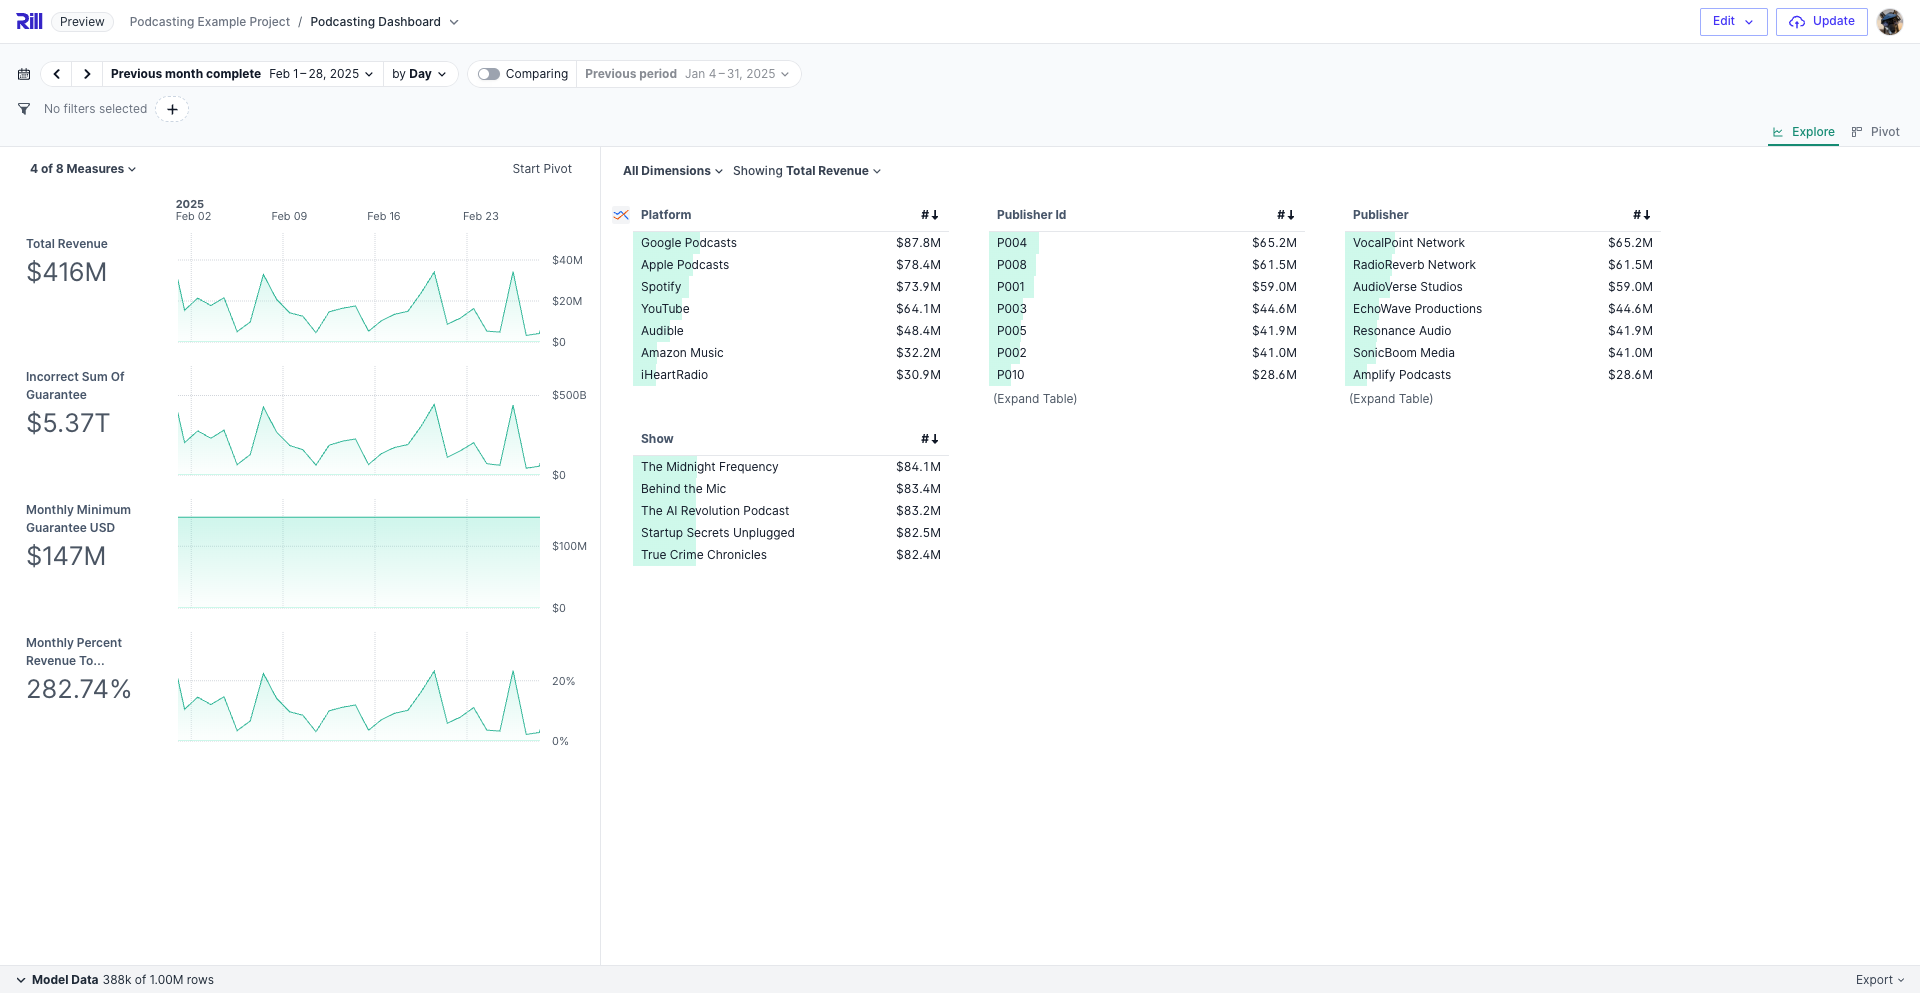This screenshot has width=1920, height=993.
Task: Click the calendar icon beside time range
Action: [x=24, y=74]
